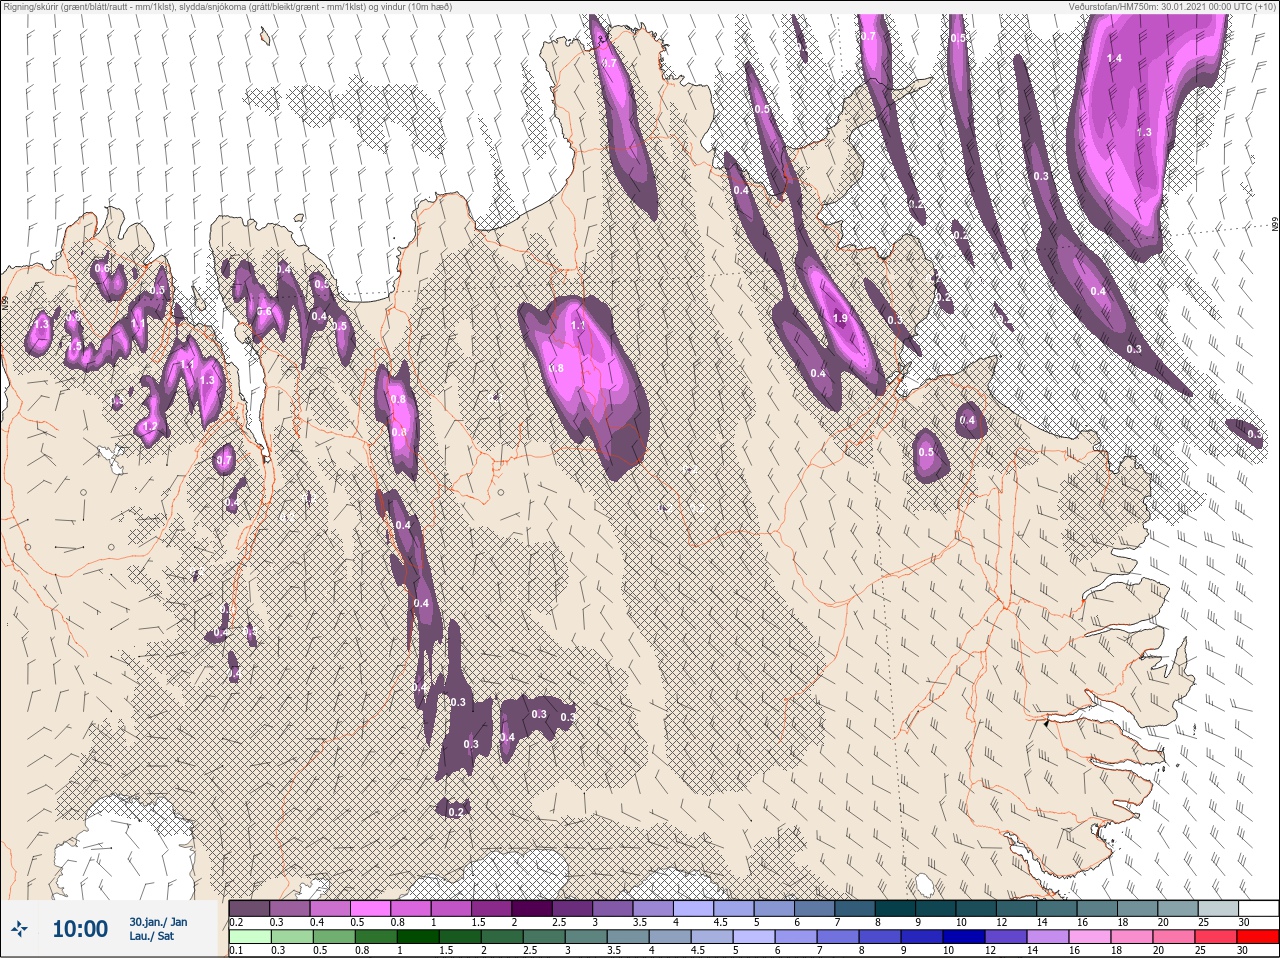Pick the dark purple upper-scale swatch between 2 and 2.5

click(534, 908)
